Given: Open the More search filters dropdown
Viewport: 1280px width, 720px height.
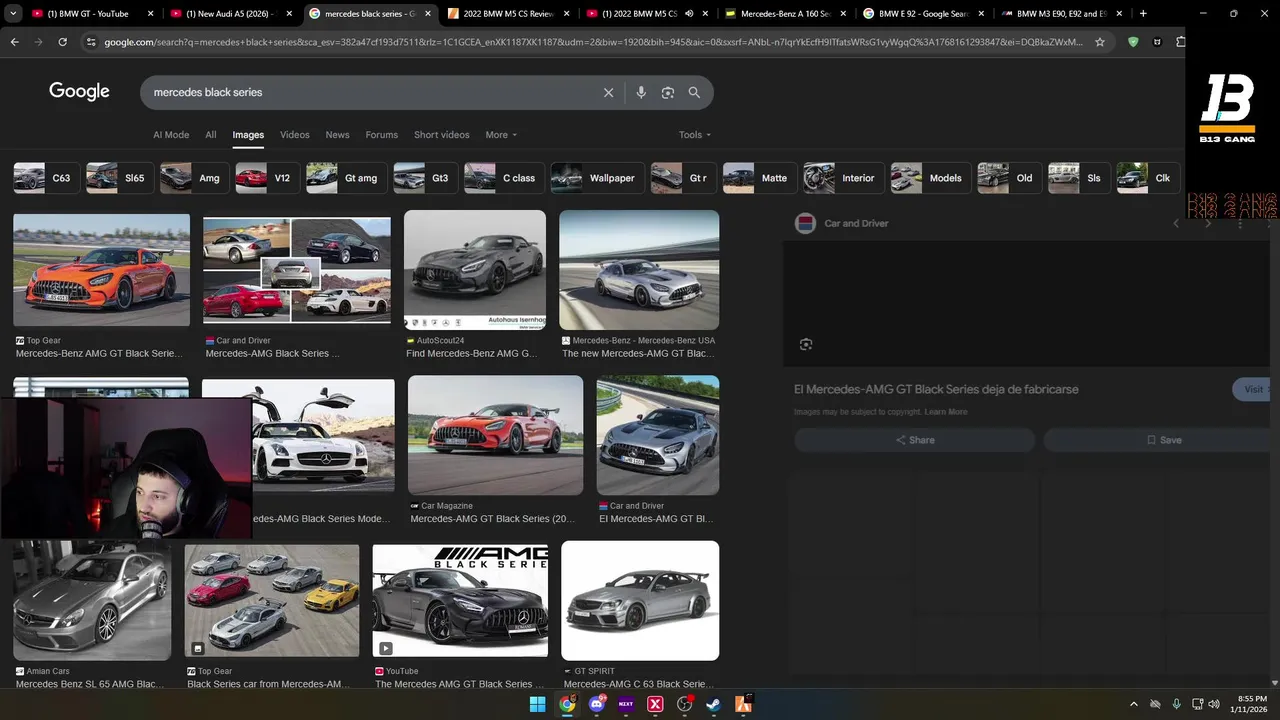Looking at the screenshot, I should (x=501, y=135).
